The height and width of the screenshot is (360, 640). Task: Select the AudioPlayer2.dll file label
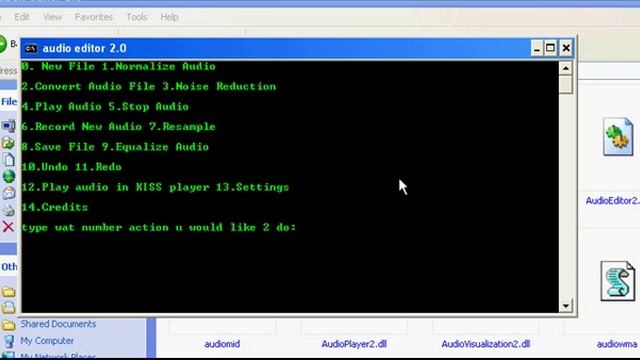point(354,344)
